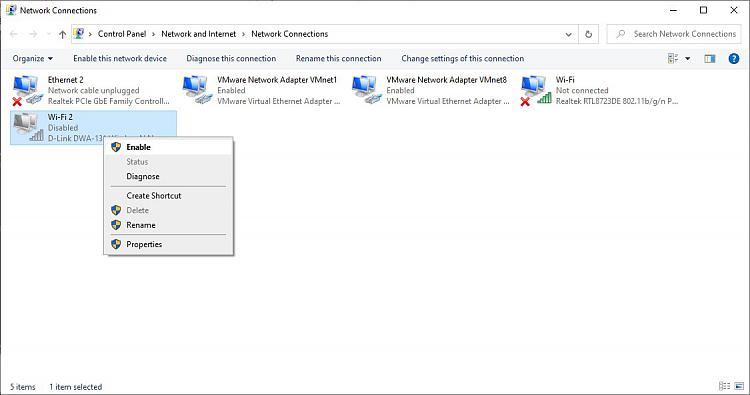750x395 pixels.
Task: Click Enable this network device
Action: click(x=120, y=58)
